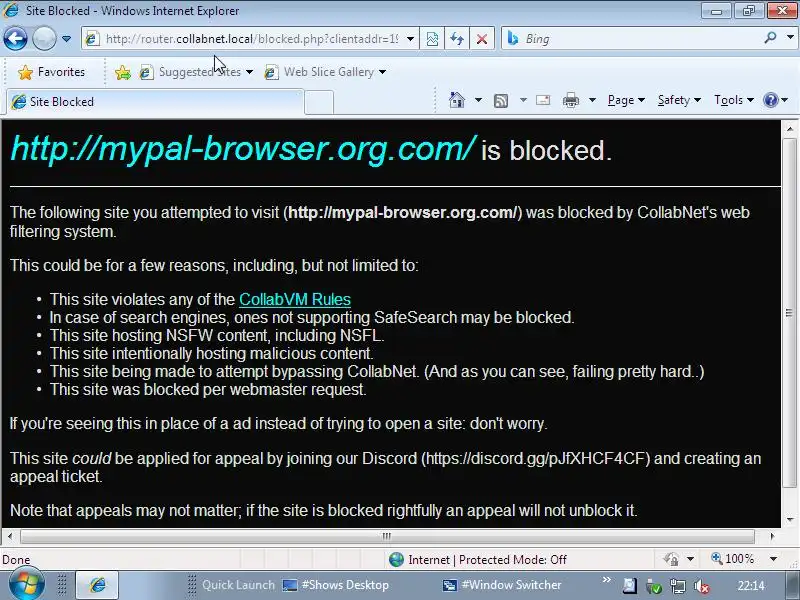Click the horizontal scroll left arrow

coord(10,536)
